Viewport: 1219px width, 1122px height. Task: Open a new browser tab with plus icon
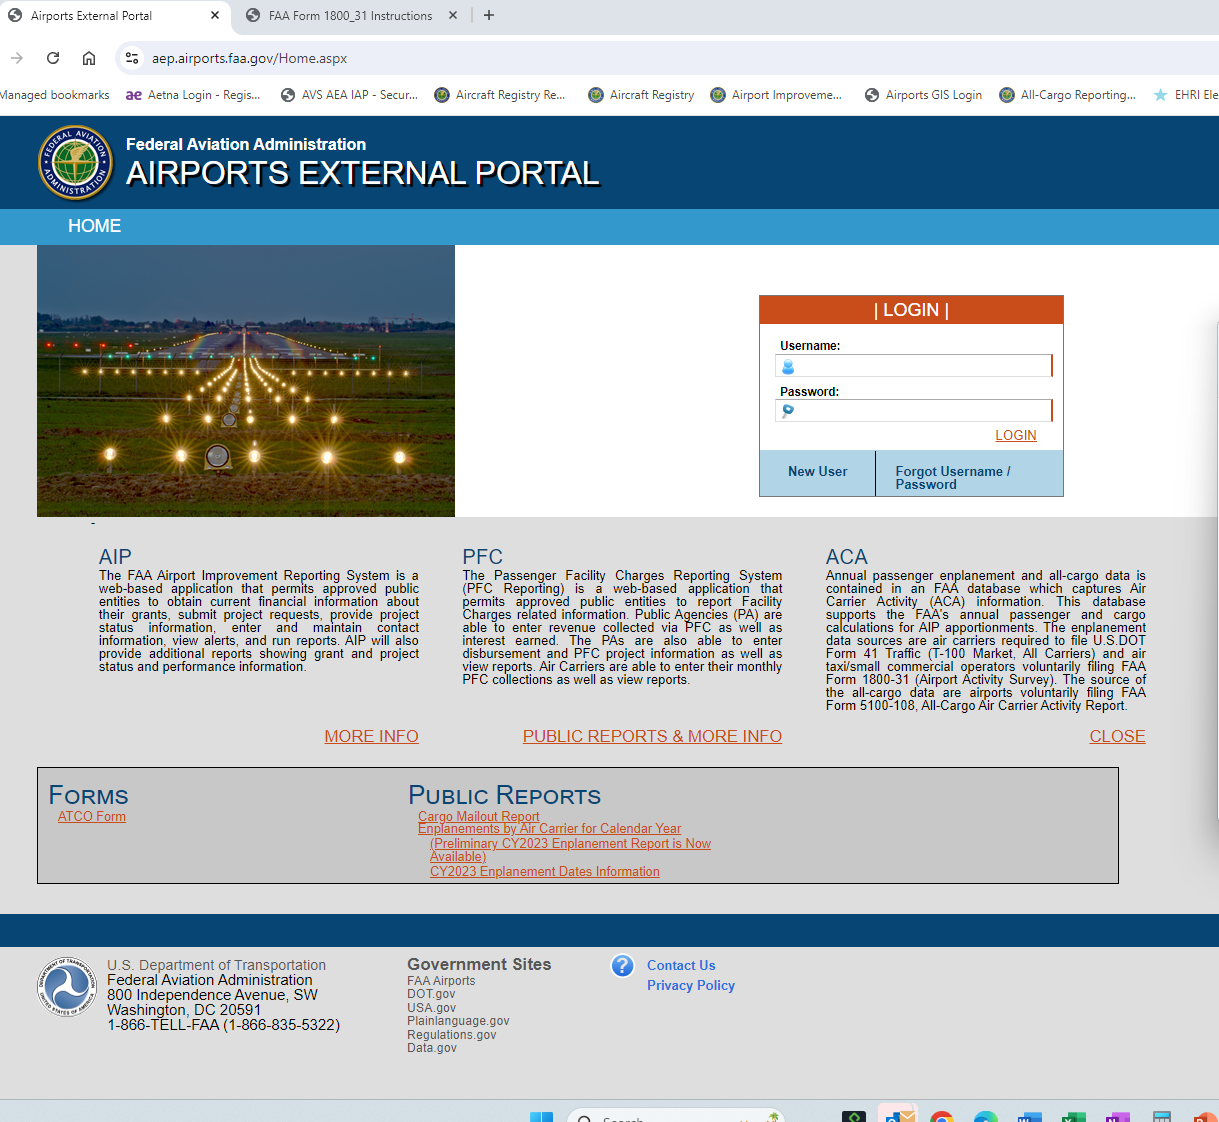click(489, 15)
